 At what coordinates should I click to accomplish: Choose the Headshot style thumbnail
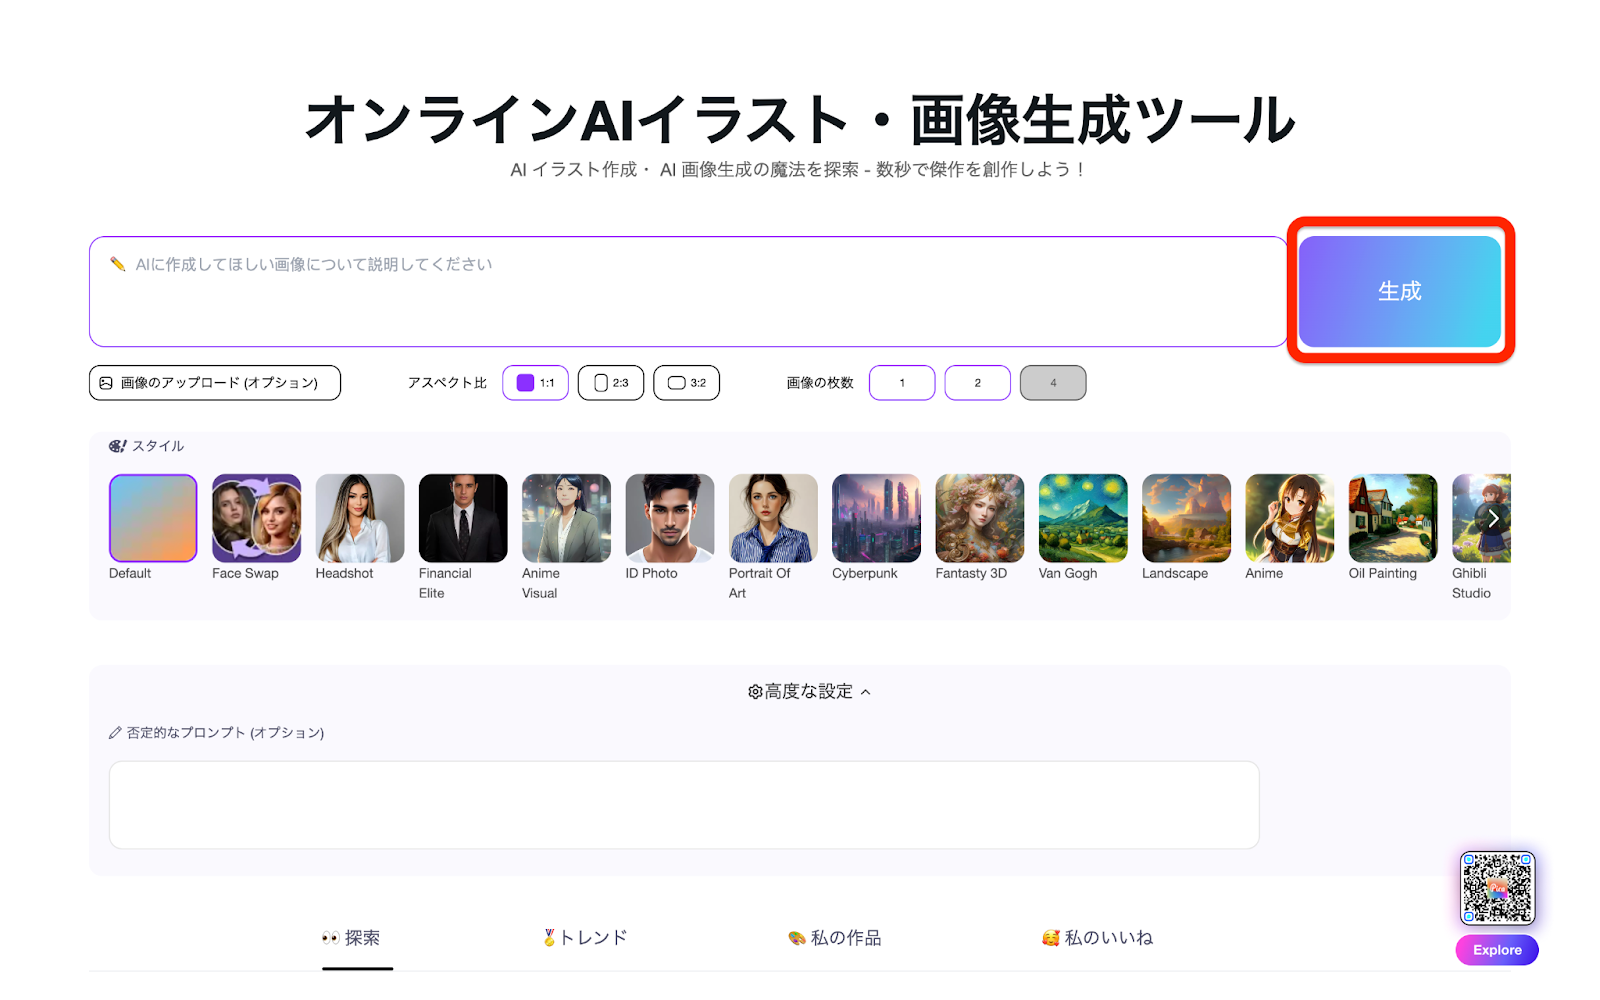pos(360,518)
